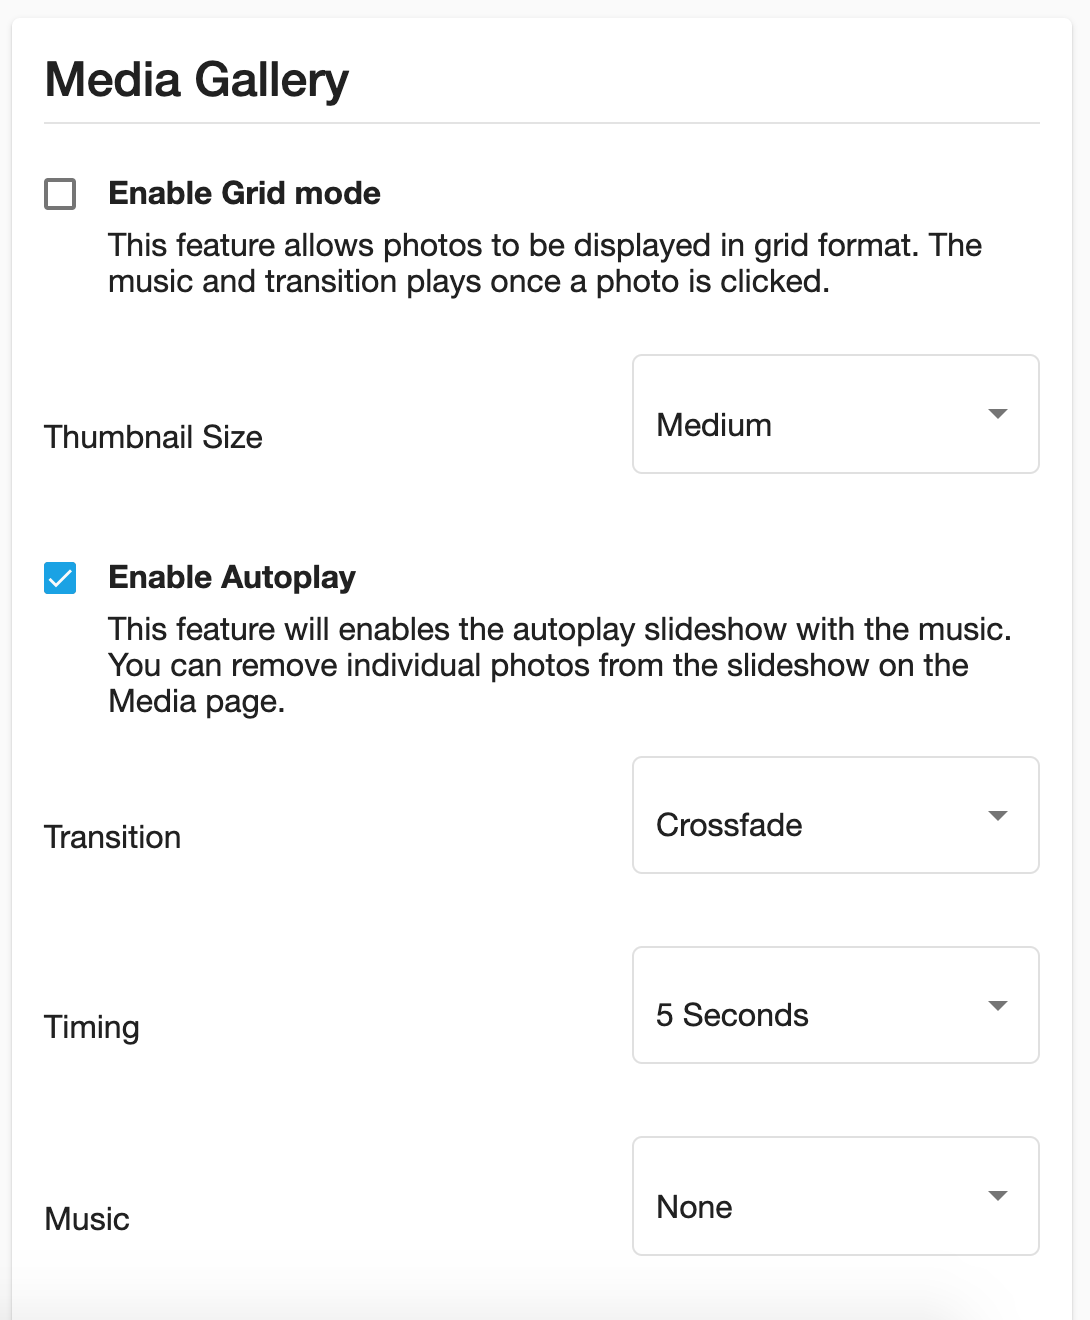Viewport: 1090px width, 1320px height.
Task: Click the Music field label
Action: pos(87,1219)
